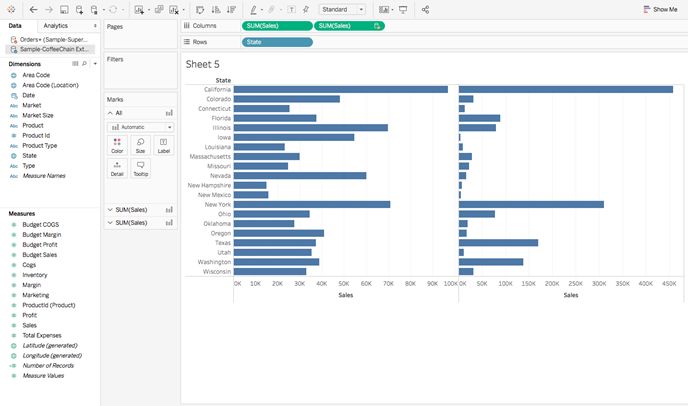This screenshot has width=688, height=406.
Task: Switch to the Analytics tab
Action: (x=55, y=25)
